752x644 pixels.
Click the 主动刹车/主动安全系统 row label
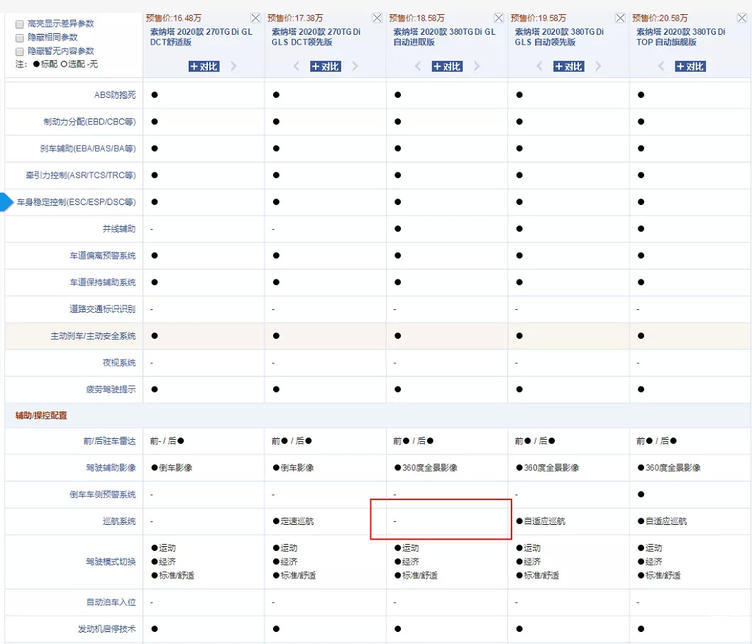point(93,336)
